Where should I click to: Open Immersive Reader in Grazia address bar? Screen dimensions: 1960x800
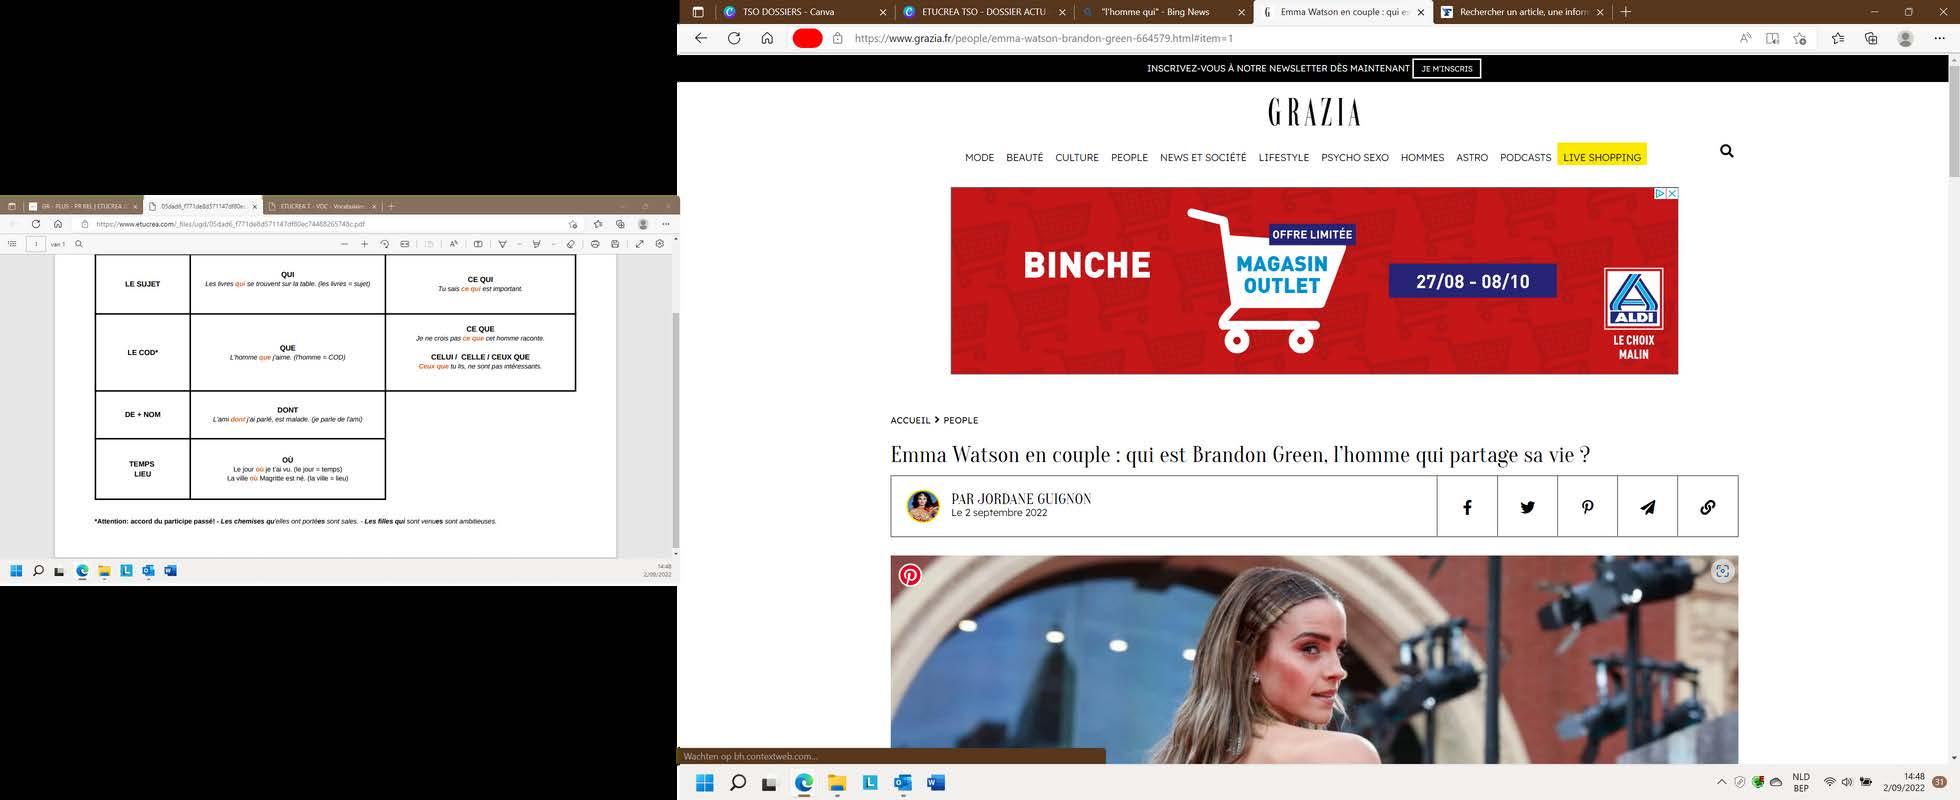1772,38
